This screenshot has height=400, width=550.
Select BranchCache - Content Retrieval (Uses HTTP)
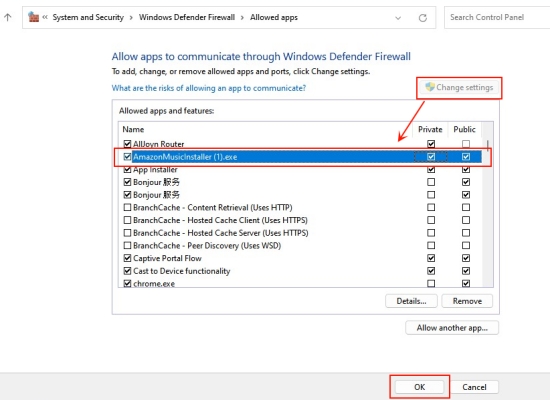[213, 207]
